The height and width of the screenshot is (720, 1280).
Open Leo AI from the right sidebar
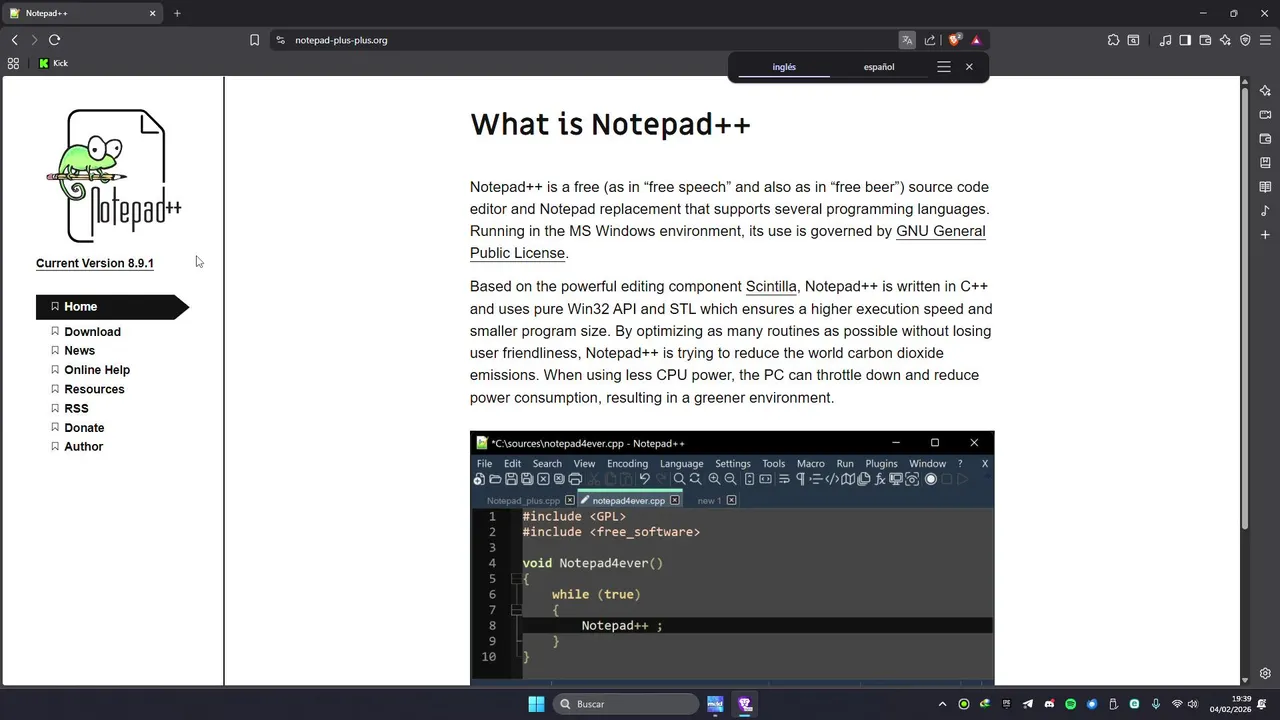click(x=1265, y=91)
